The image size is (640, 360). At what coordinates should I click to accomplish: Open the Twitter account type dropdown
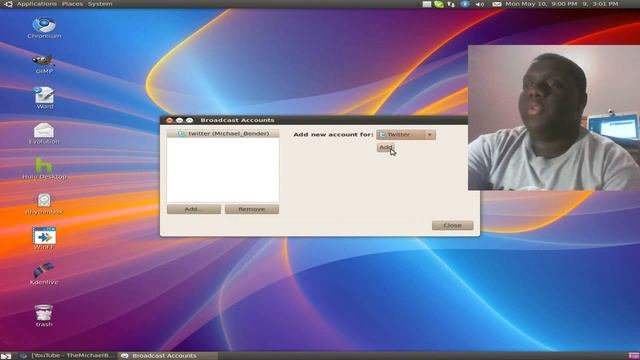[406, 134]
